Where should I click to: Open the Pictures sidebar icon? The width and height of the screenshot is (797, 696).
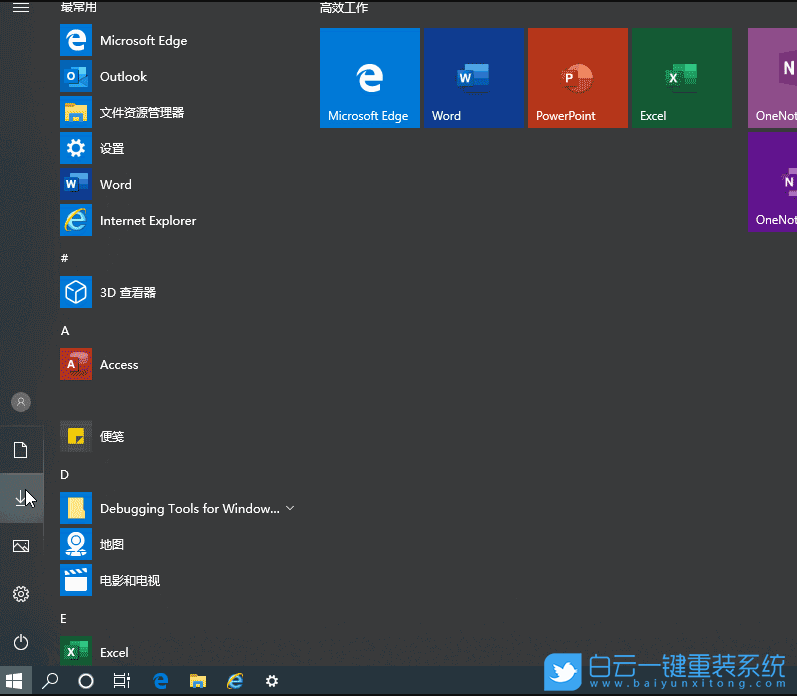pos(21,546)
